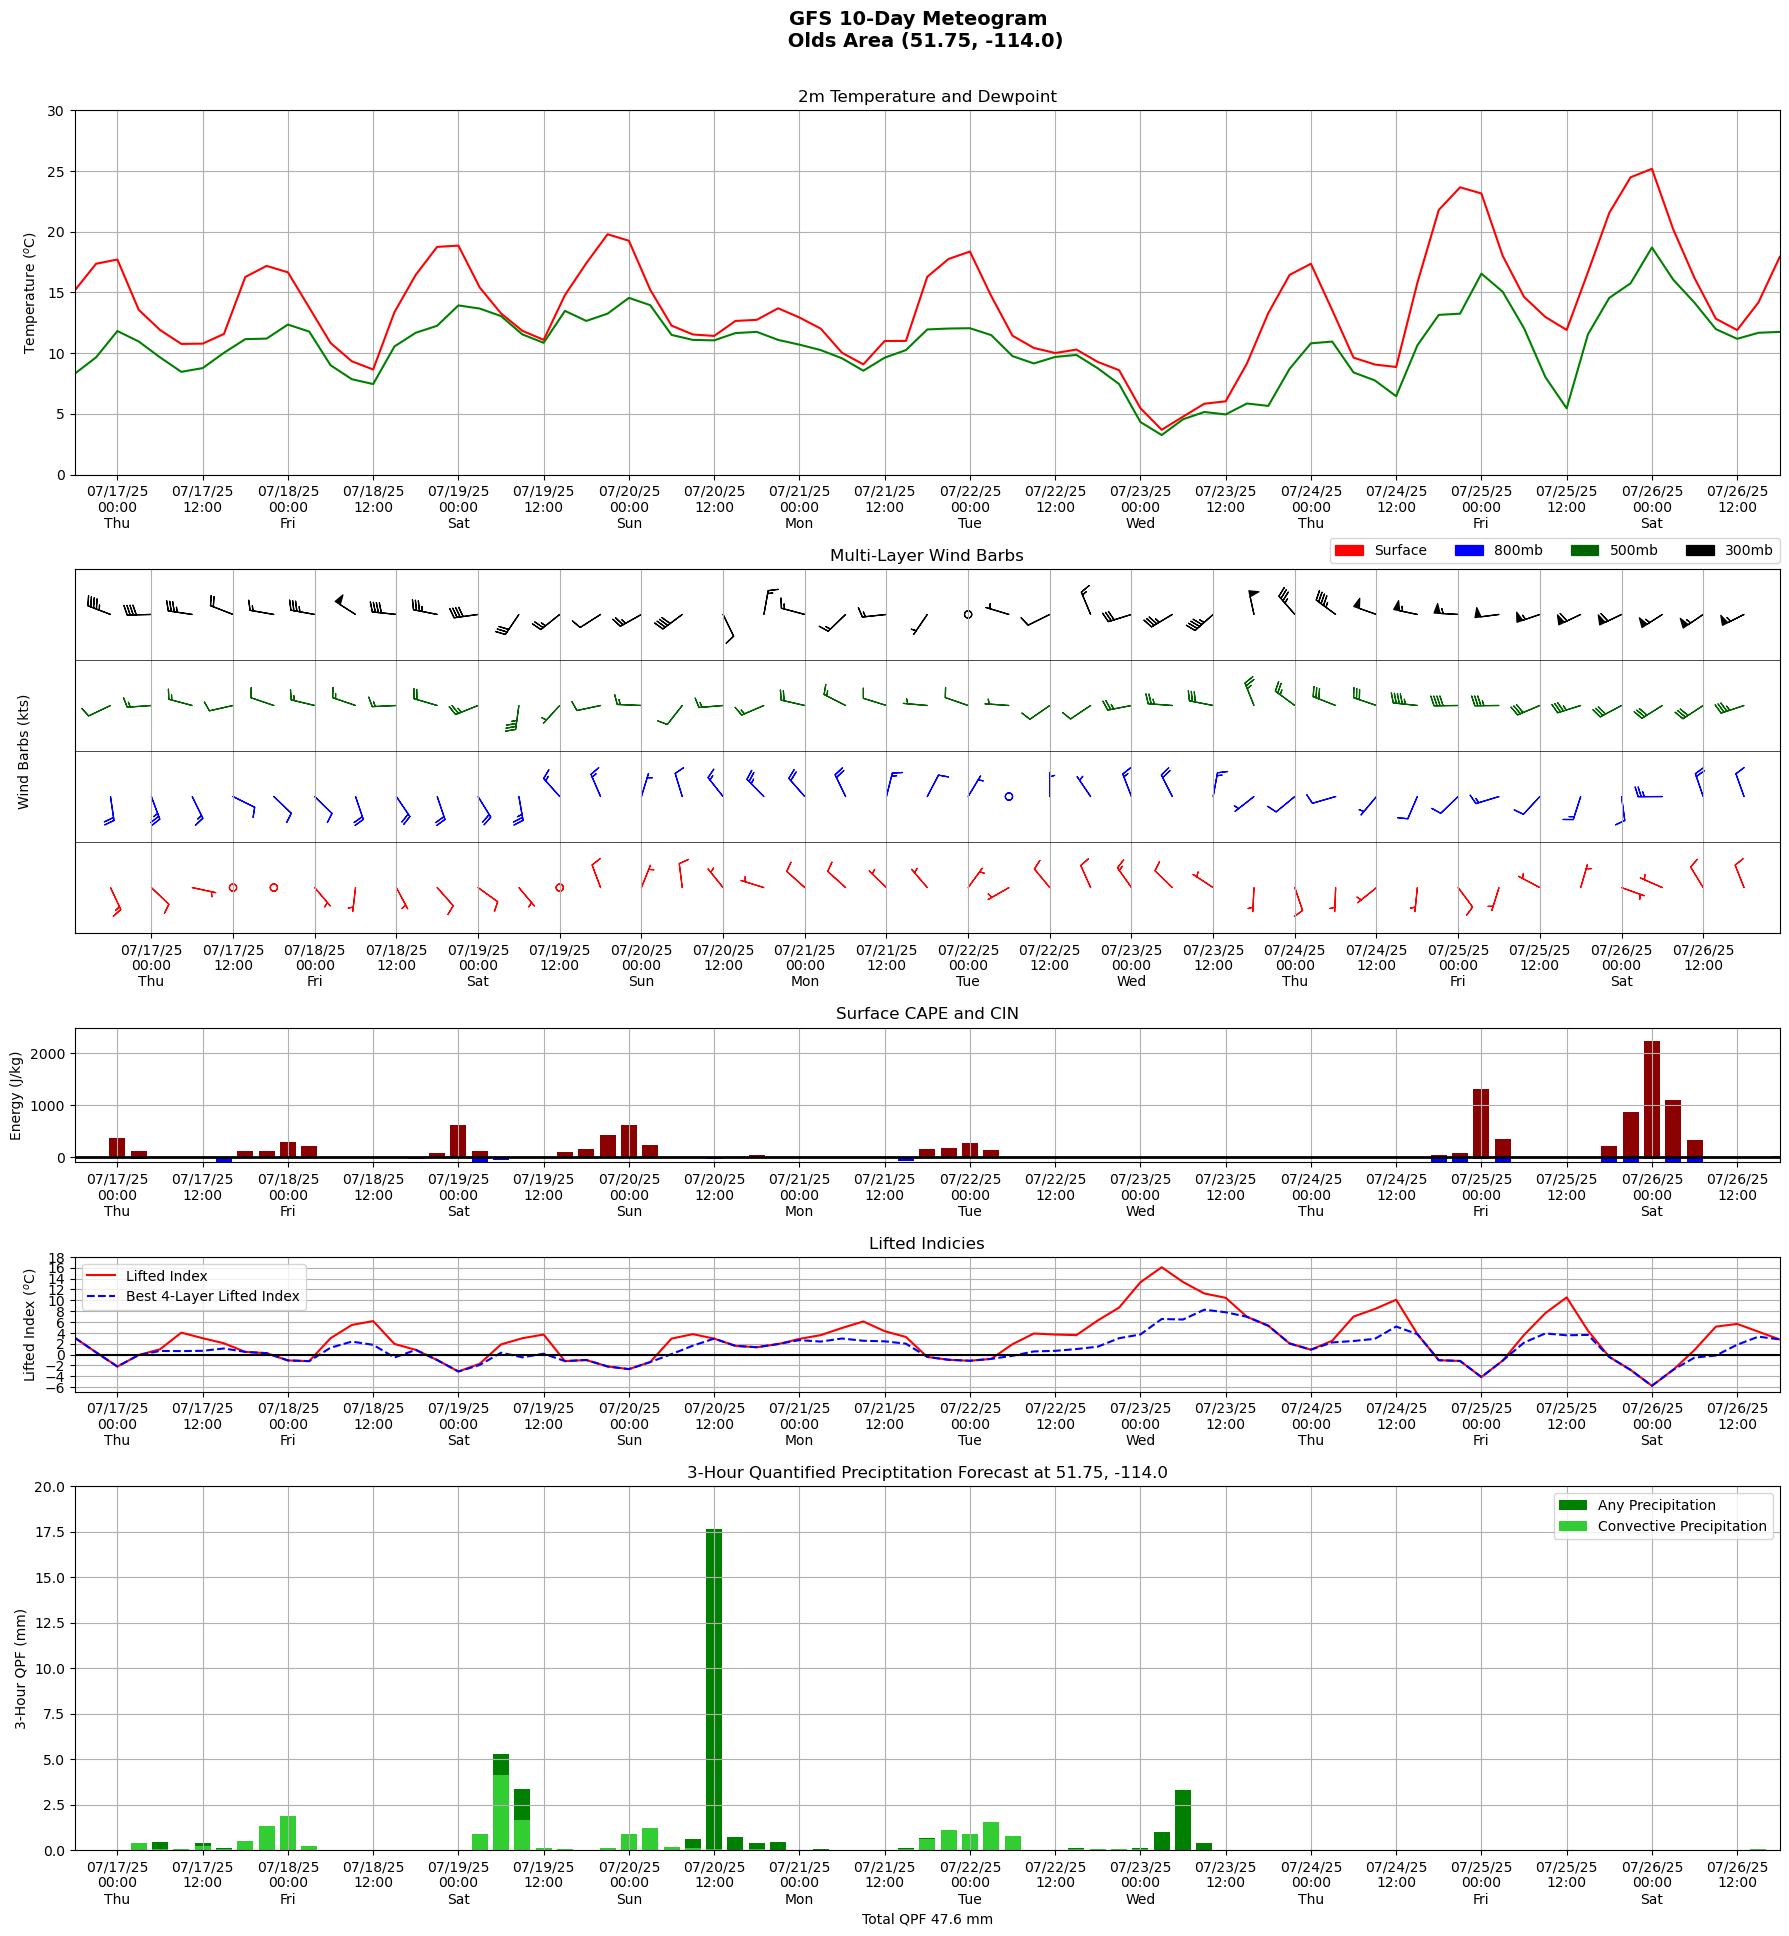The image size is (1789, 1936).
Task: Click the 'Lifted Indicies' chart title
Action: (927, 1244)
